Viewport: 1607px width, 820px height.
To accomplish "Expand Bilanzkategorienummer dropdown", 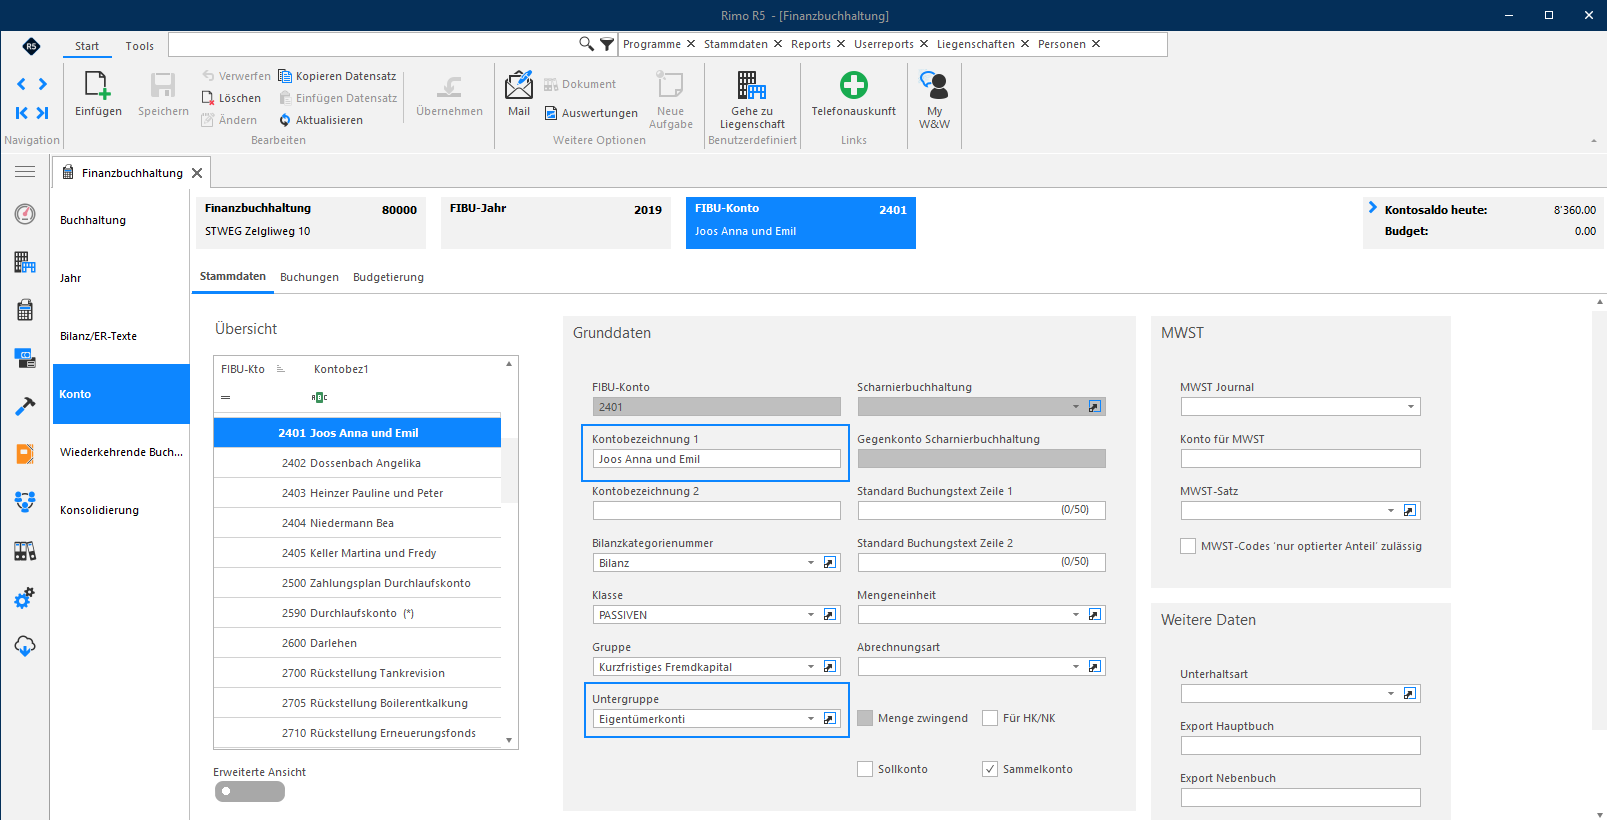I will (x=811, y=563).
